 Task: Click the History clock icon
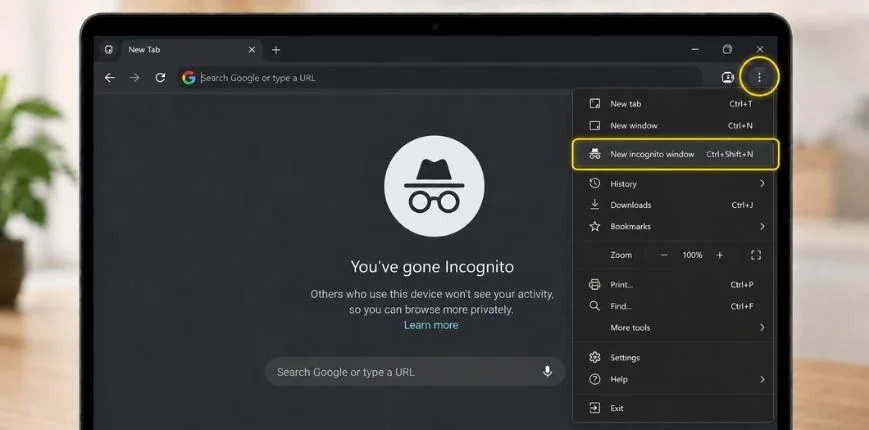[595, 183]
